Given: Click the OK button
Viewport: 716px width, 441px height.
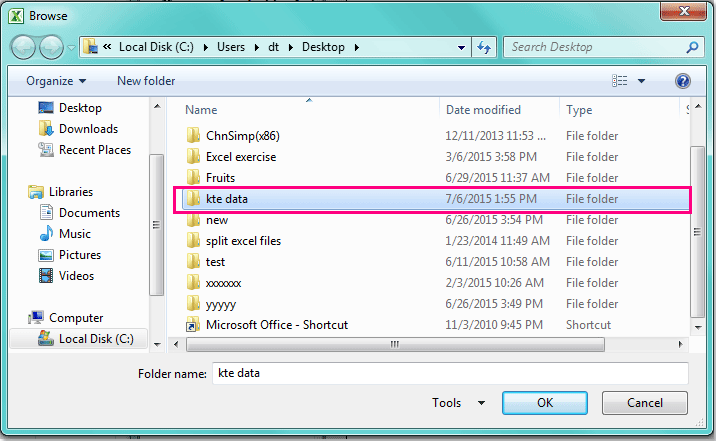Looking at the screenshot, I should coord(544,403).
